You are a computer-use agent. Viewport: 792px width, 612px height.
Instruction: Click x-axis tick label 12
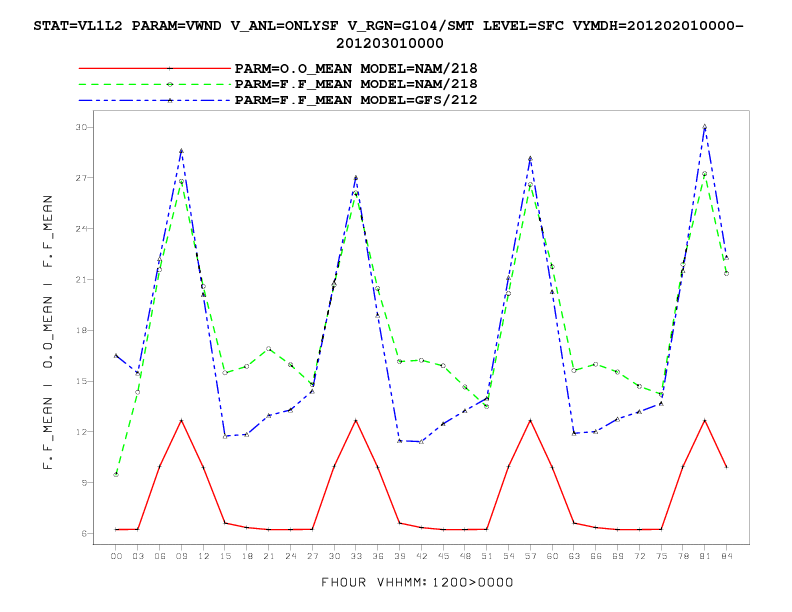tap(203, 556)
